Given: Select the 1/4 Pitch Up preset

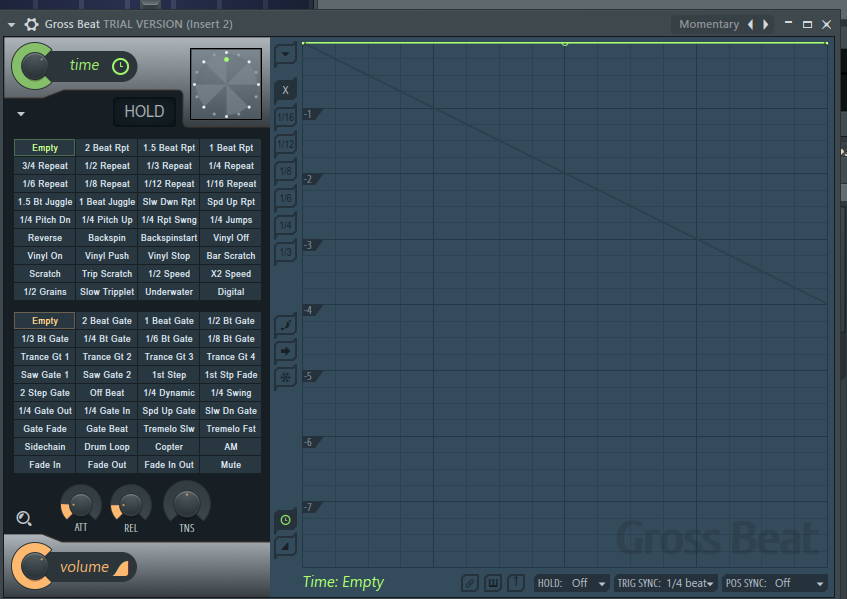Looking at the screenshot, I should pyautogui.click(x=107, y=220).
